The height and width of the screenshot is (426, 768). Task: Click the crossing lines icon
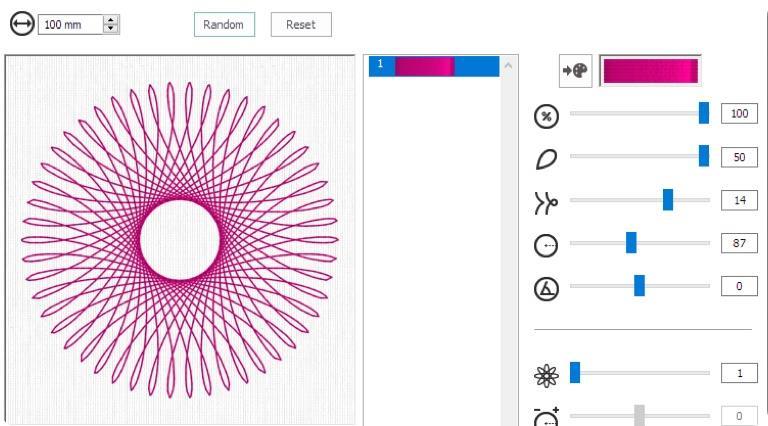pos(546,200)
